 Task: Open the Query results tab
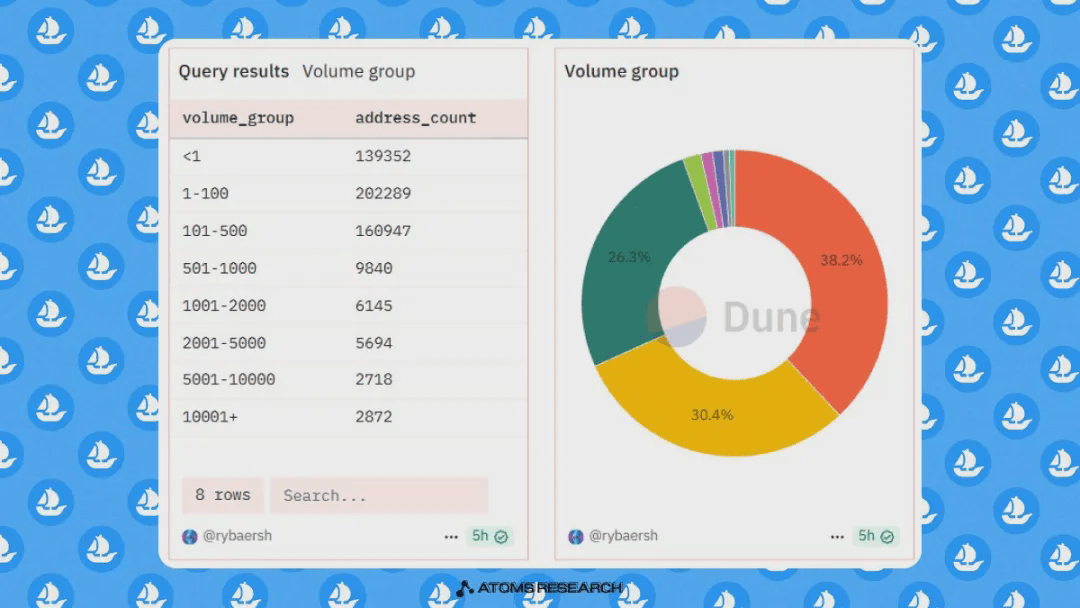tap(233, 72)
